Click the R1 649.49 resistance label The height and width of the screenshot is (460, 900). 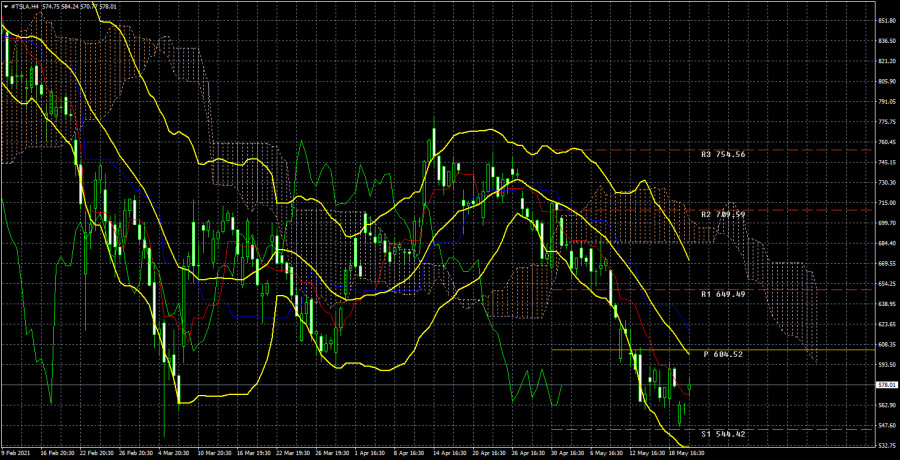(x=723, y=294)
